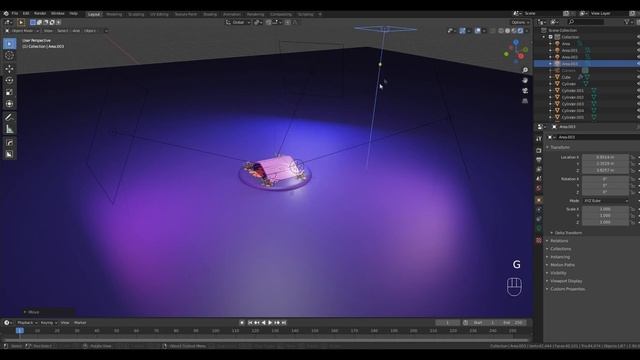Toggle camera view icon in viewport
Image resolution: width=640 pixels, height=360 pixels.
click(525, 91)
